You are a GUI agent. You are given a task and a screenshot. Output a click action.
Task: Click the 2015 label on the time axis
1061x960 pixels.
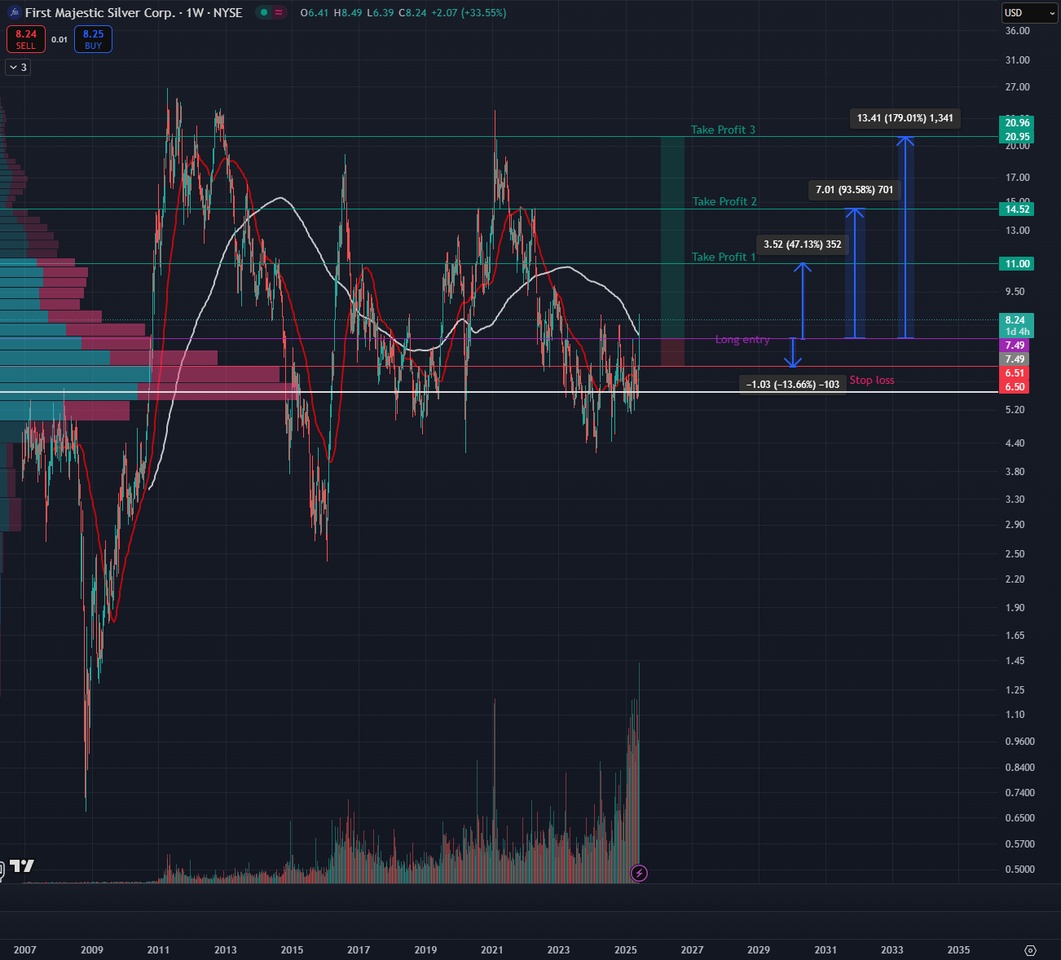coord(292,950)
